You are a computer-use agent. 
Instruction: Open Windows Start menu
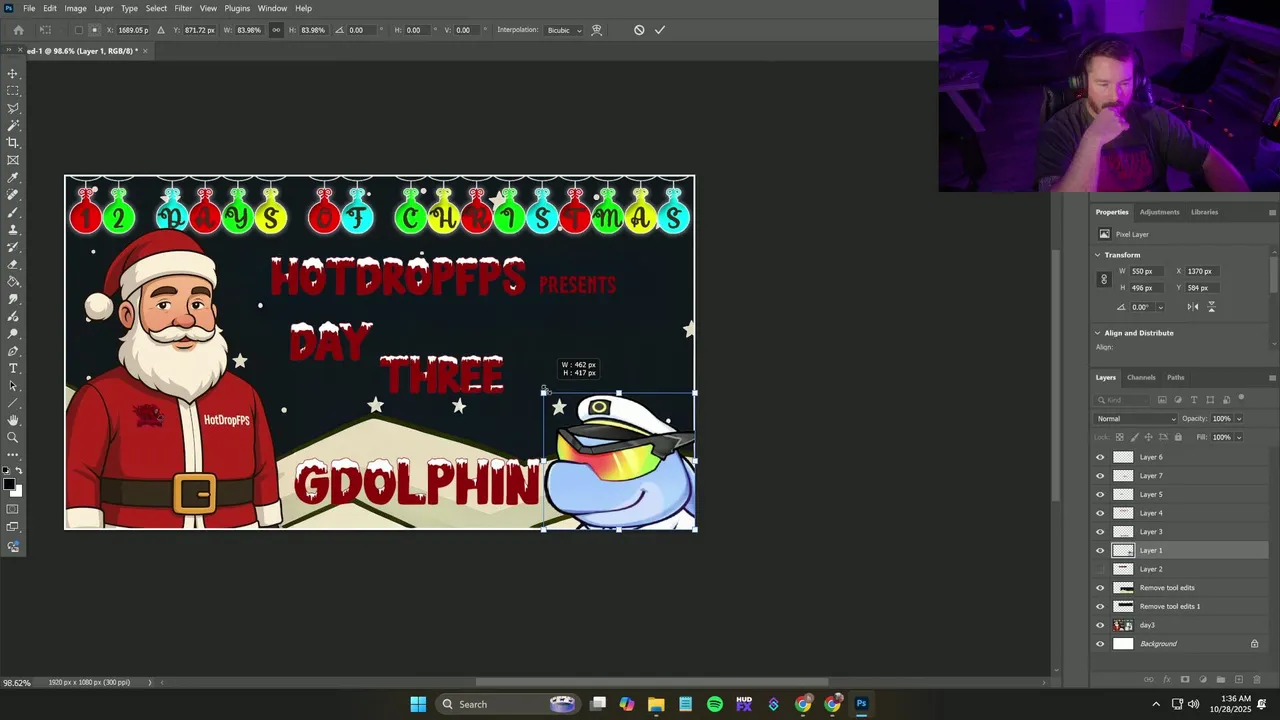[x=418, y=704]
